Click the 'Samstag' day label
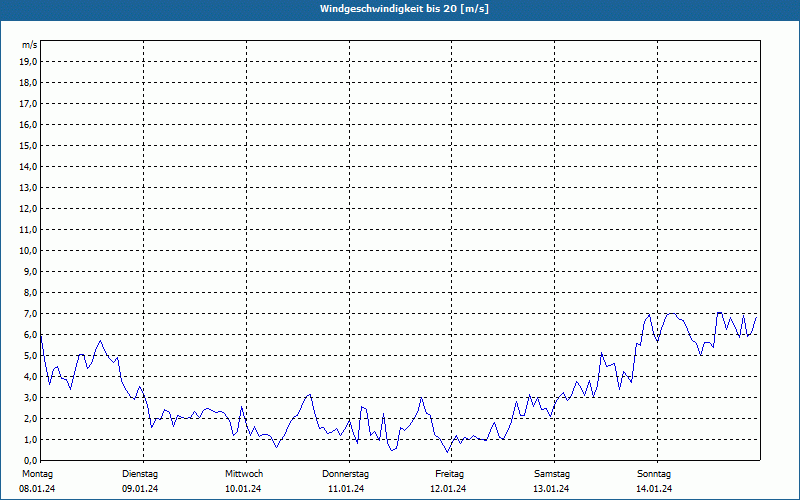 [552, 474]
